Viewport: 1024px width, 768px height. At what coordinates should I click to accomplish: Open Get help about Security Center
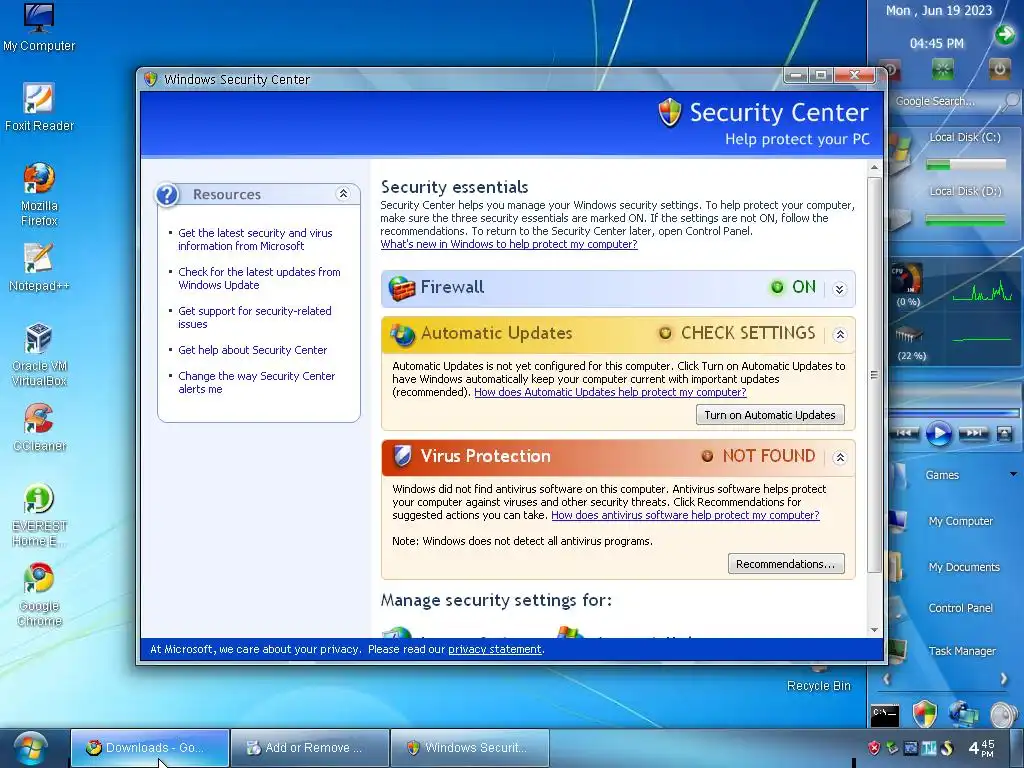[252, 350]
